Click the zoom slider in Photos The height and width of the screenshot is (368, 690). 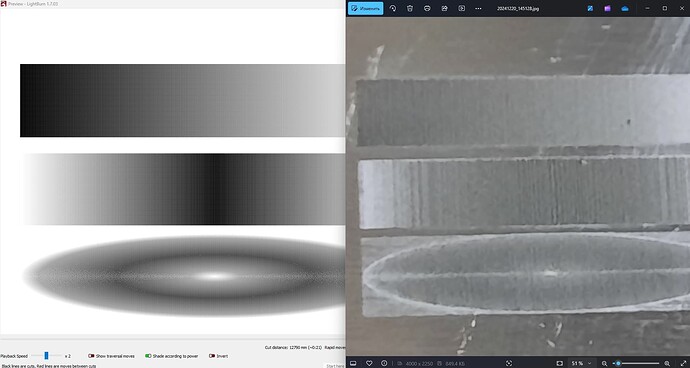pyautogui.click(x=635, y=363)
